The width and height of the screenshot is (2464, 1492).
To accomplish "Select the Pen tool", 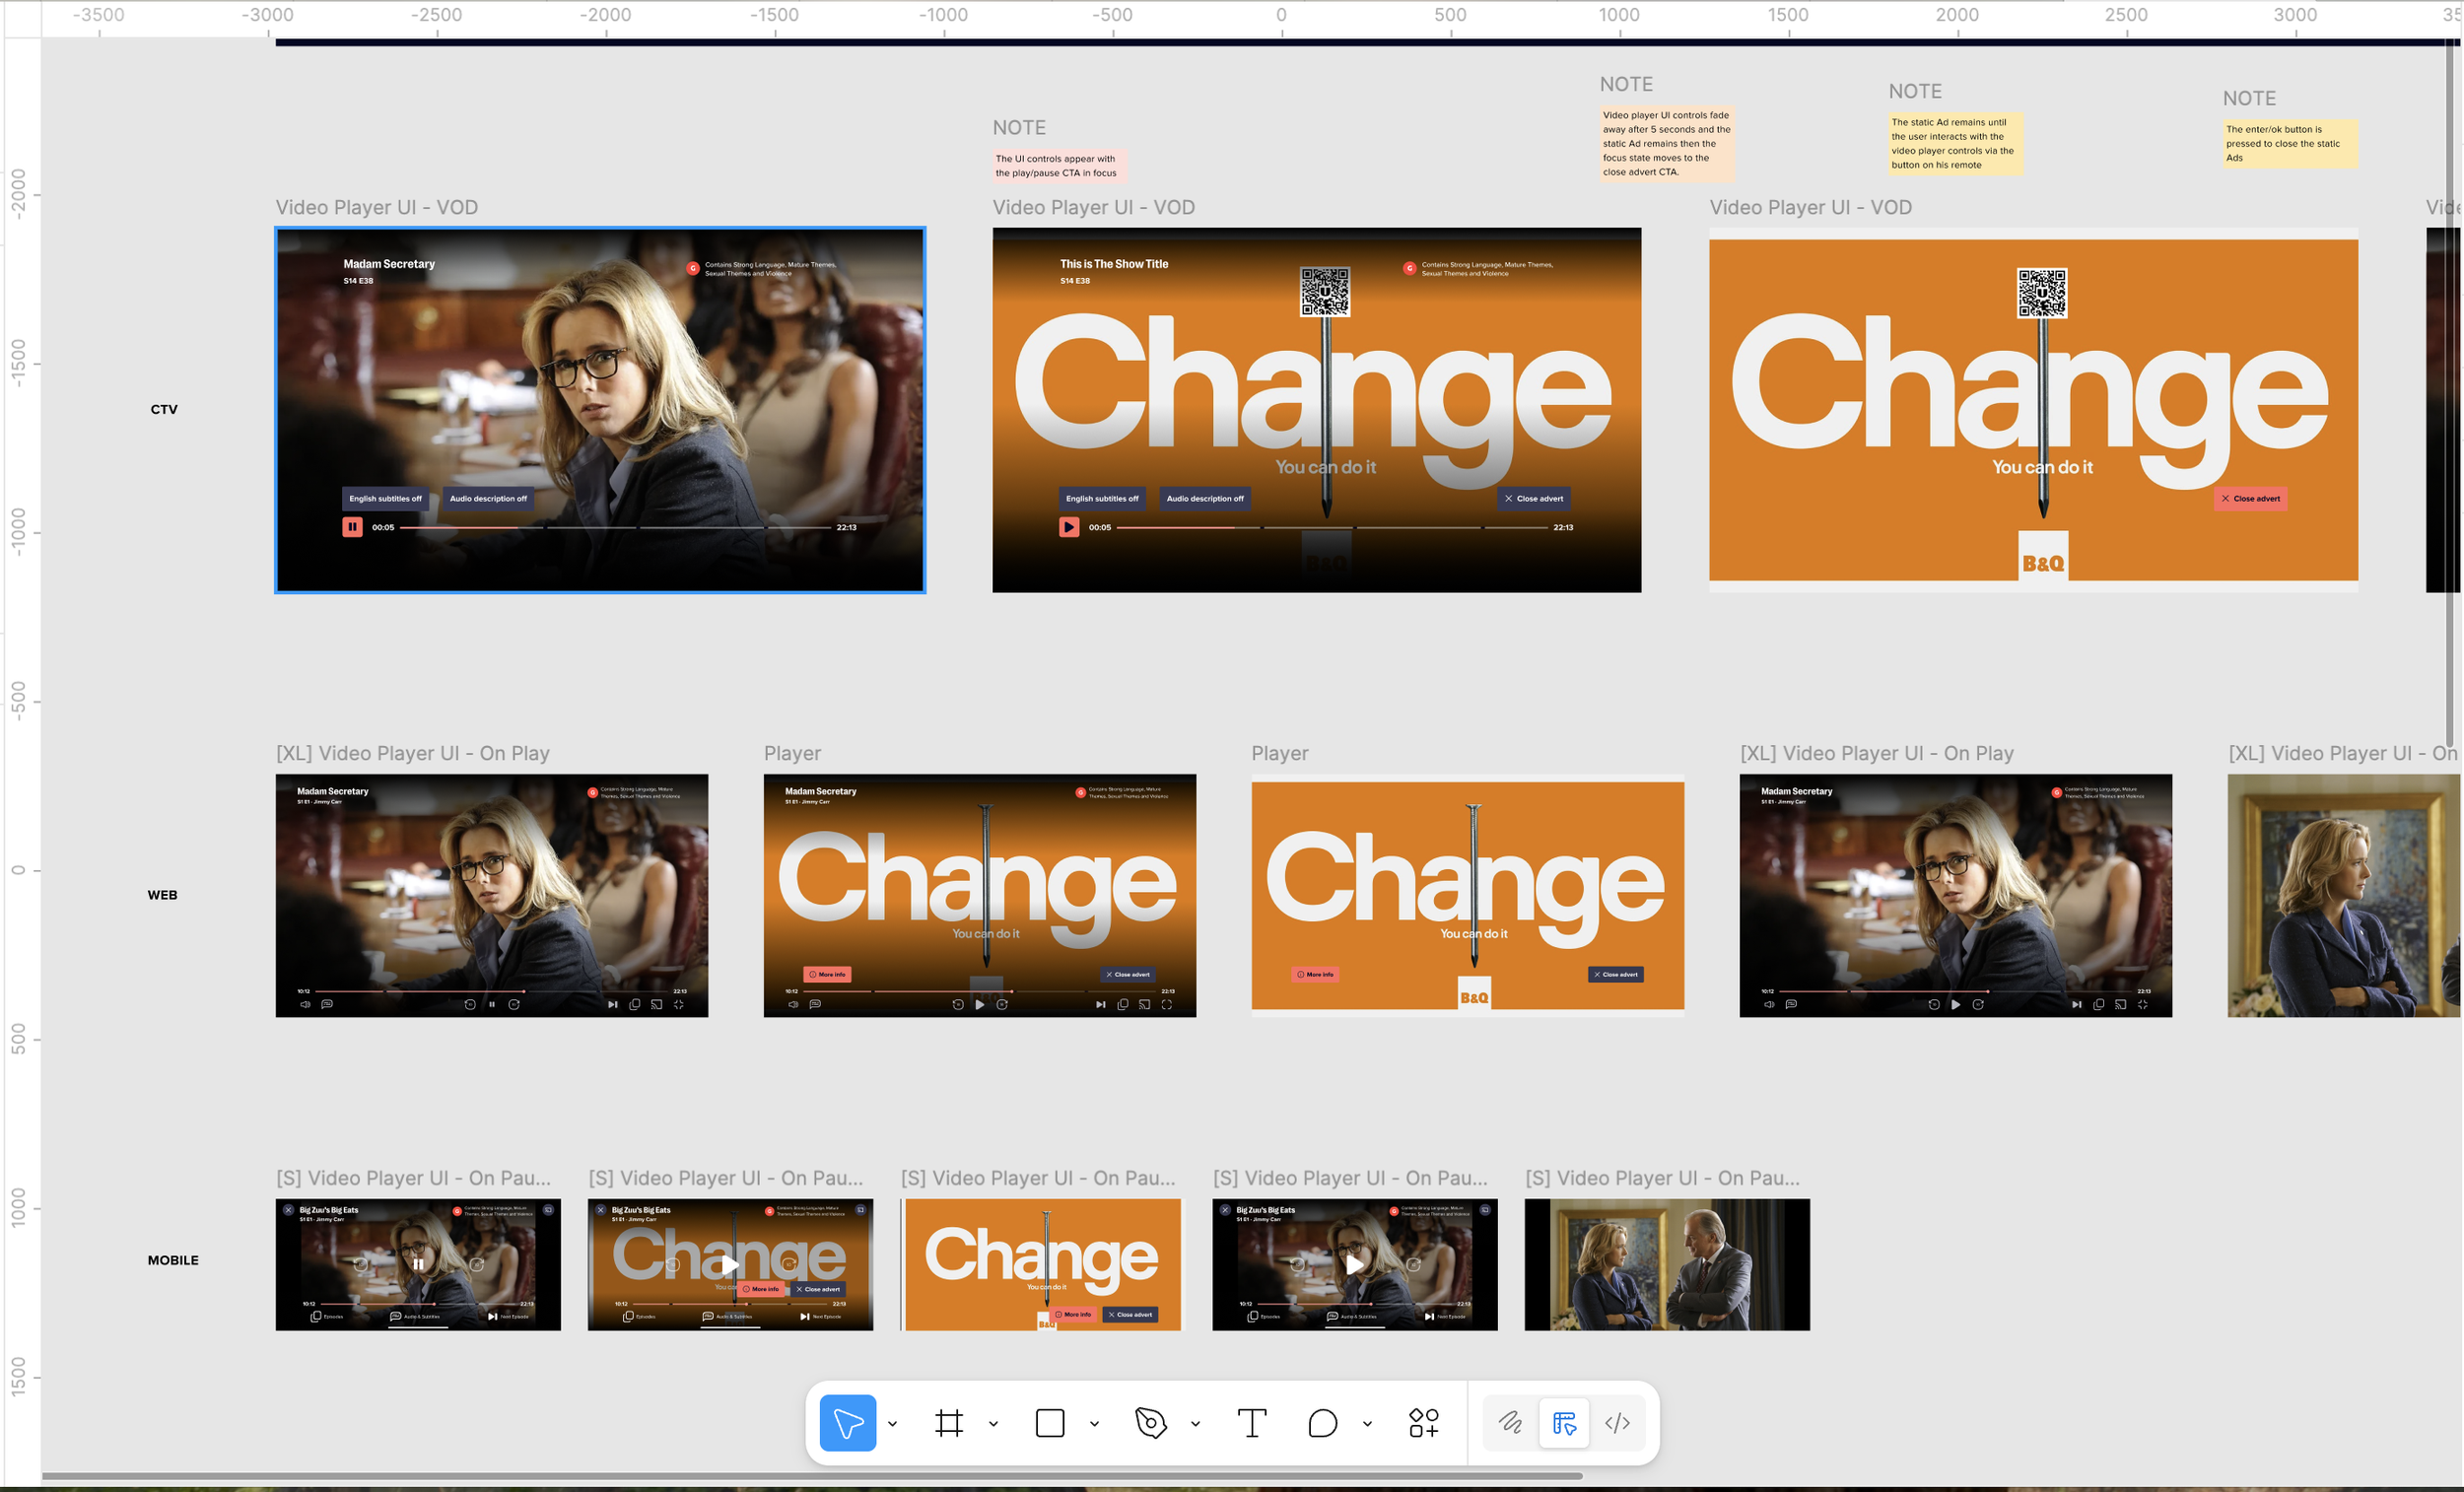I will pyautogui.click(x=1150, y=1422).
